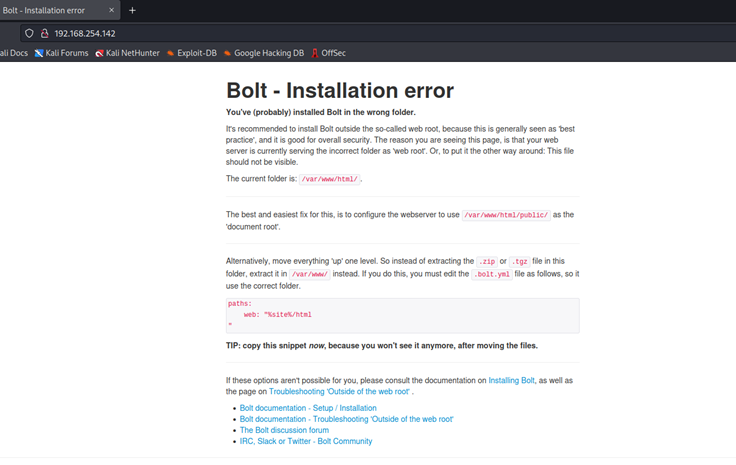Click the /var/www/html/ current folder code

330,179
